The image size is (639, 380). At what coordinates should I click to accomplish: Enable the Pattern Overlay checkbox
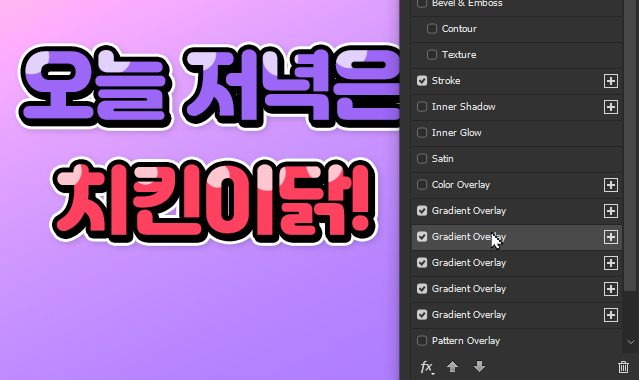422,340
